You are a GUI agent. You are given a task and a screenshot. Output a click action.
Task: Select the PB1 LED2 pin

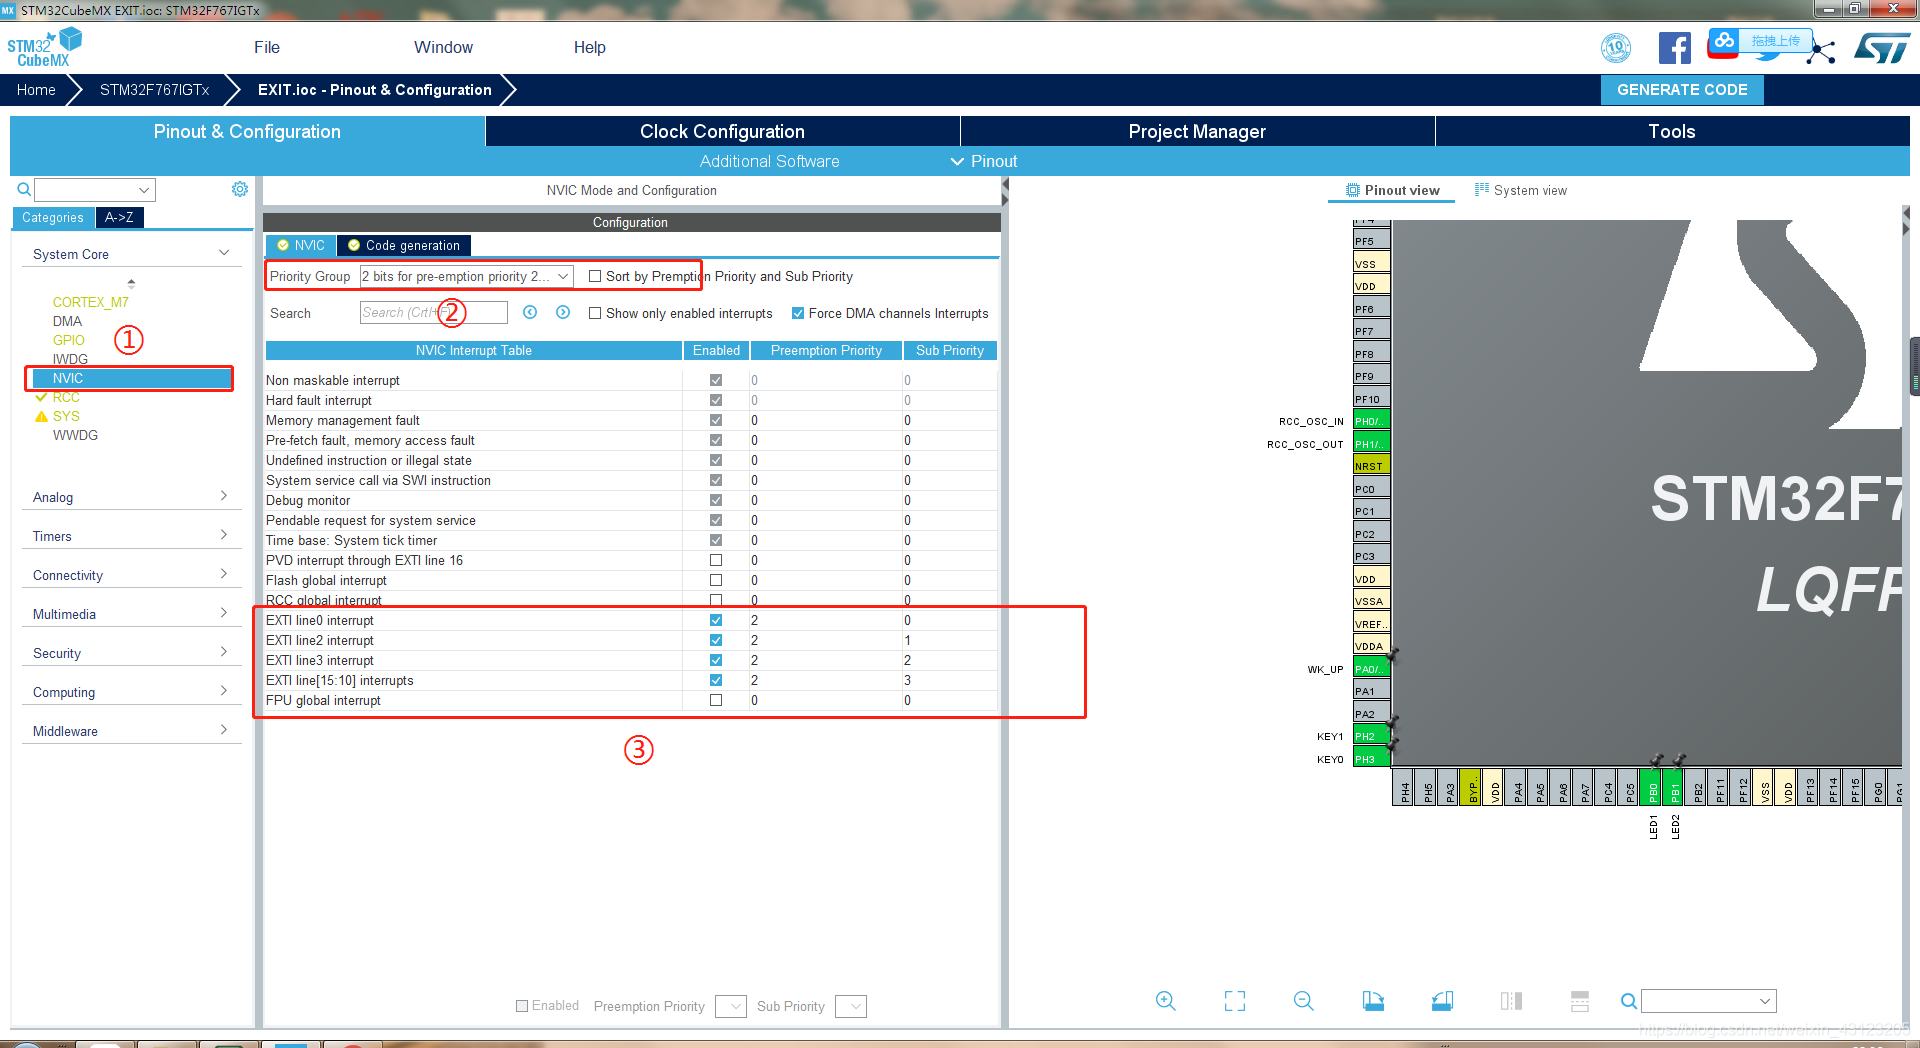click(1675, 787)
